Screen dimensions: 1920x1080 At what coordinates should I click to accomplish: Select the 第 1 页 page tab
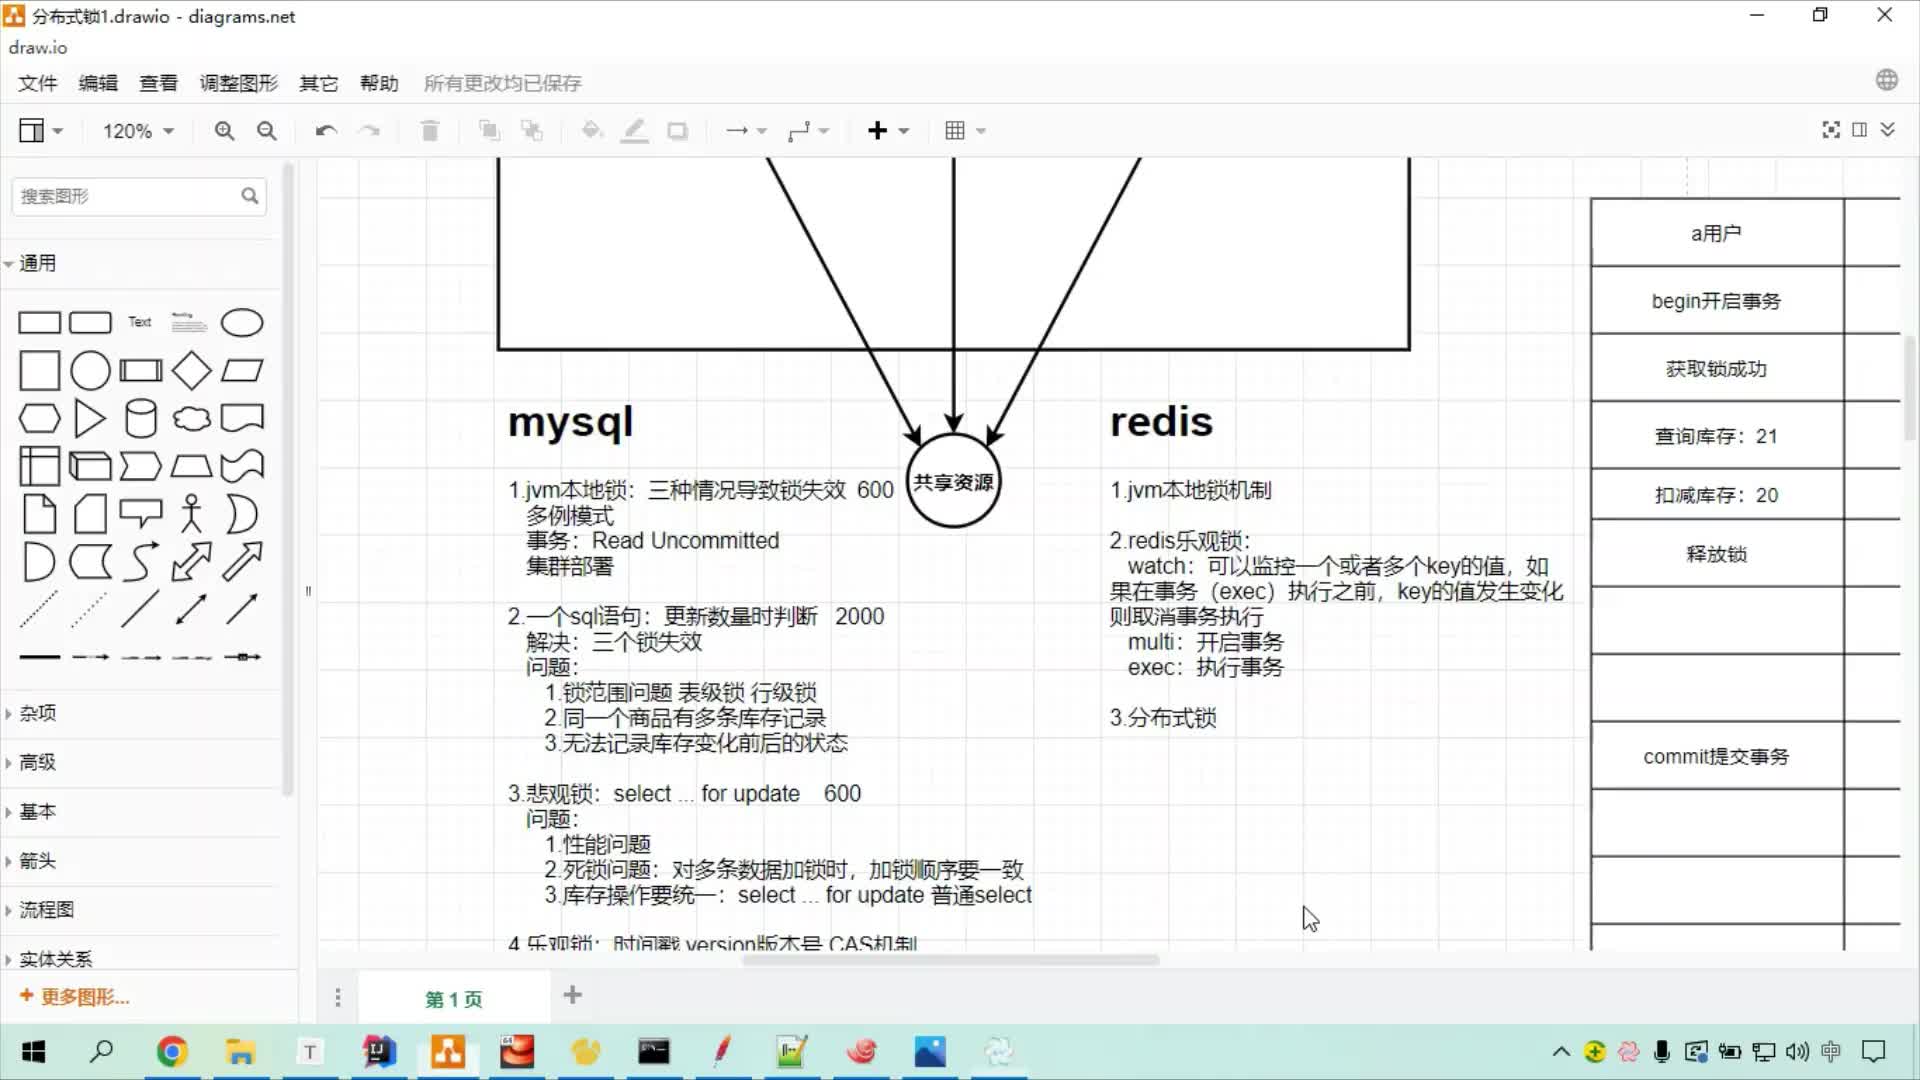[x=454, y=999]
